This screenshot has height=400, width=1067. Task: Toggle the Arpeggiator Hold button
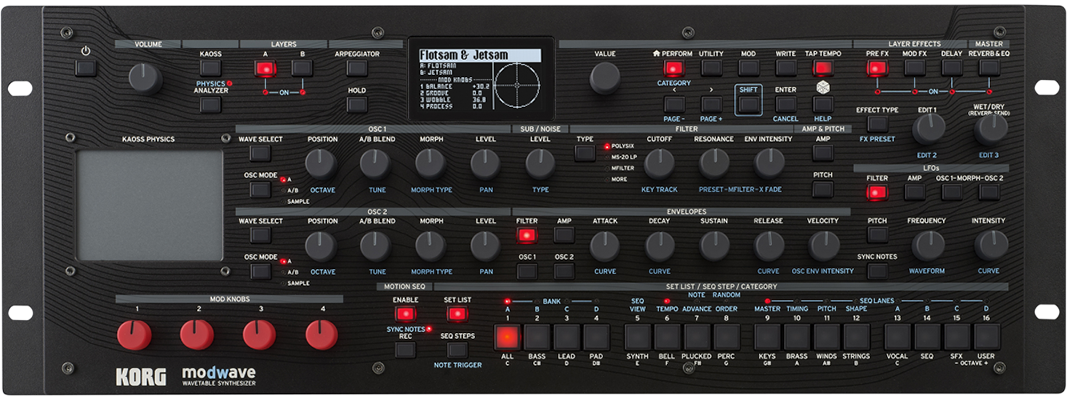coord(357,104)
